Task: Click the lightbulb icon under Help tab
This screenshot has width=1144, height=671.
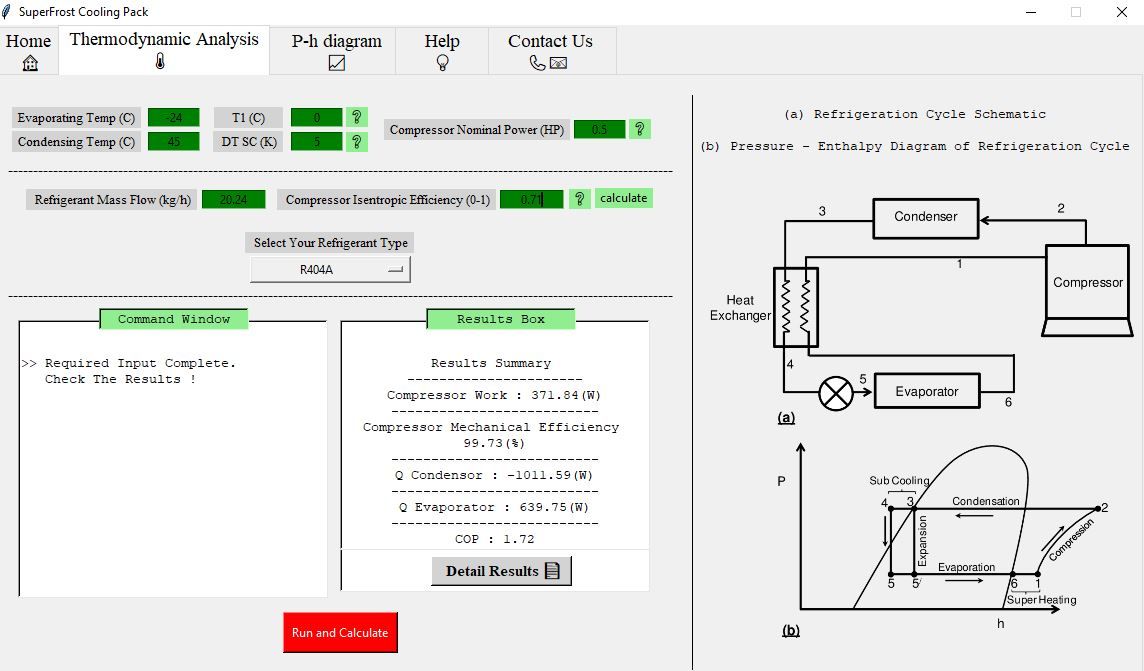Action: (x=441, y=62)
